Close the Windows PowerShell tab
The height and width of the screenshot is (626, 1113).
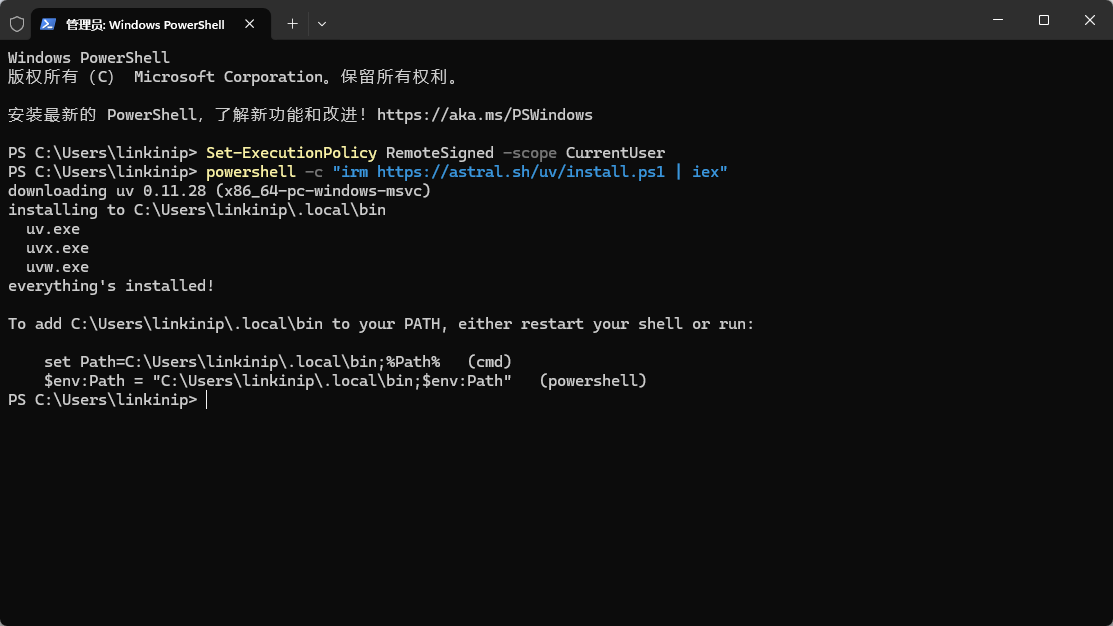[249, 24]
